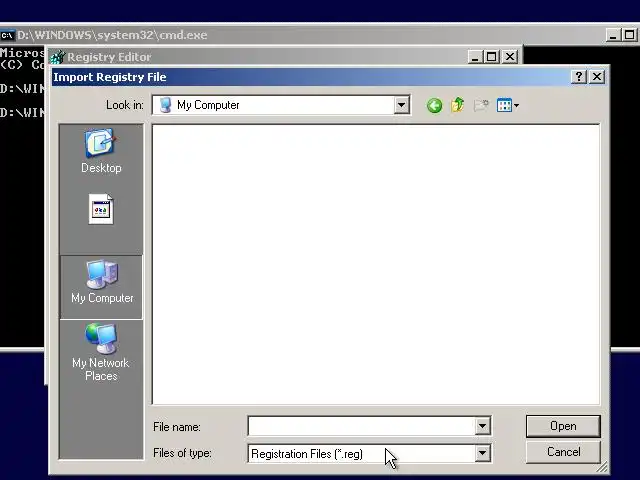Open My Network Places shortcut
Image resolution: width=640 pixels, height=480 pixels.
pyautogui.click(x=101, y=352)
